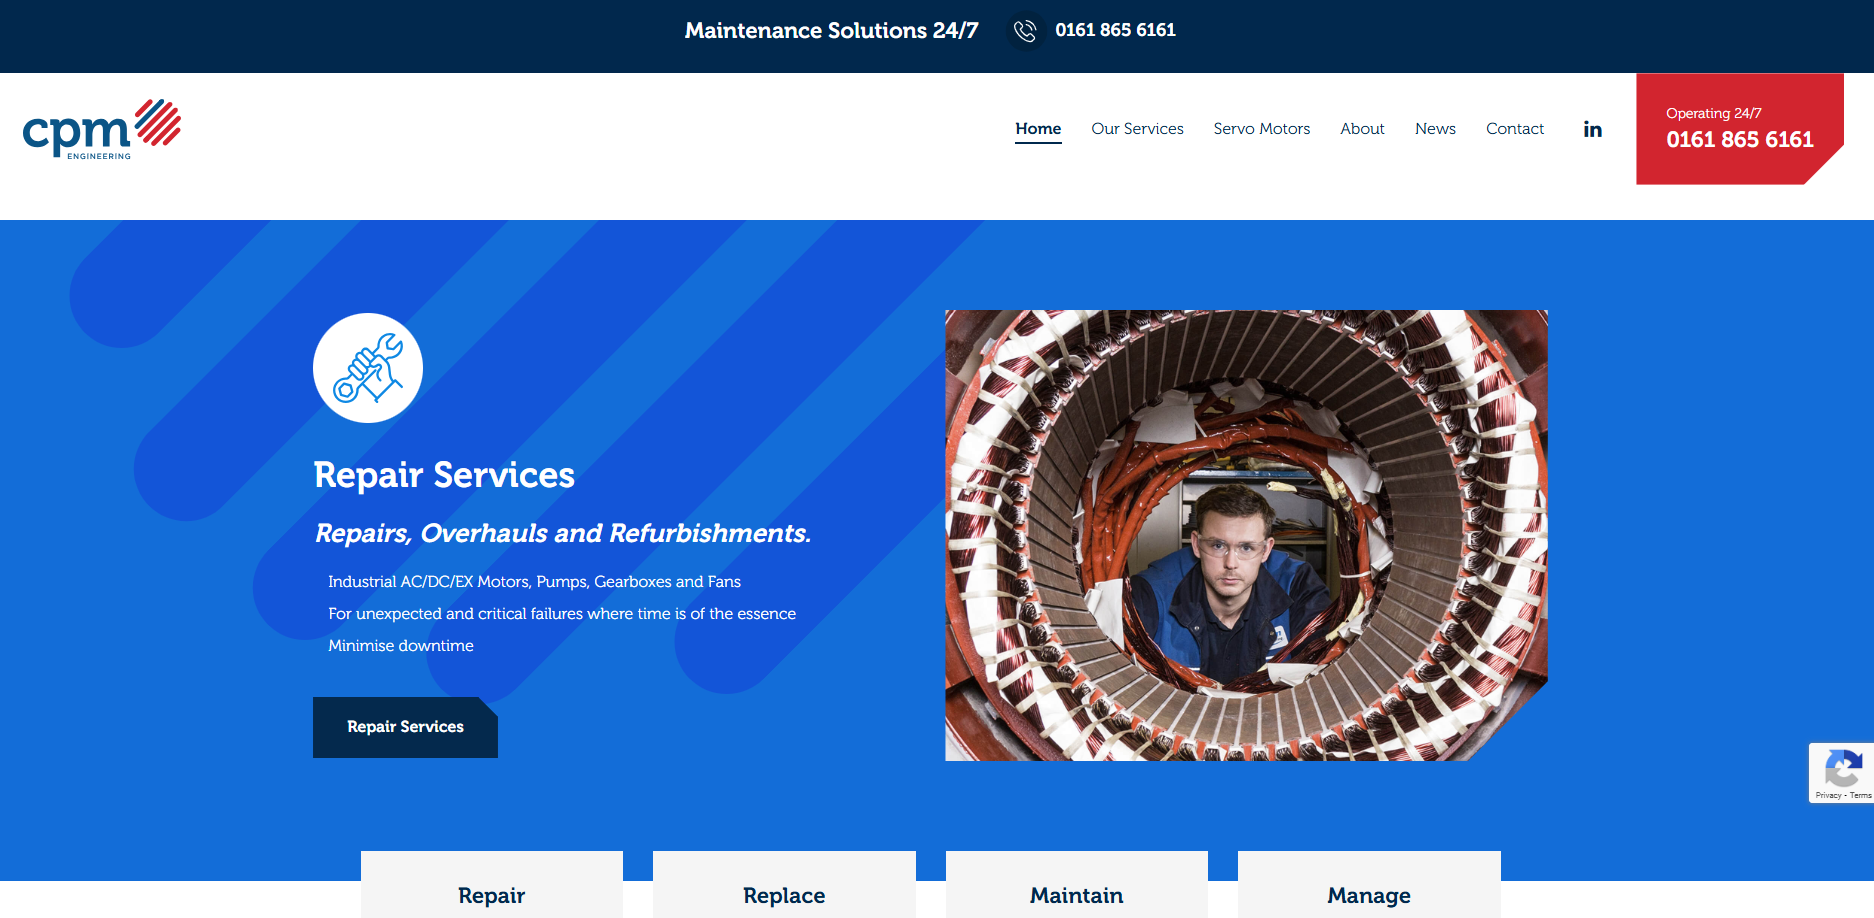
Task: Click the CPM Engineering logo
Action: coord(102,129)
